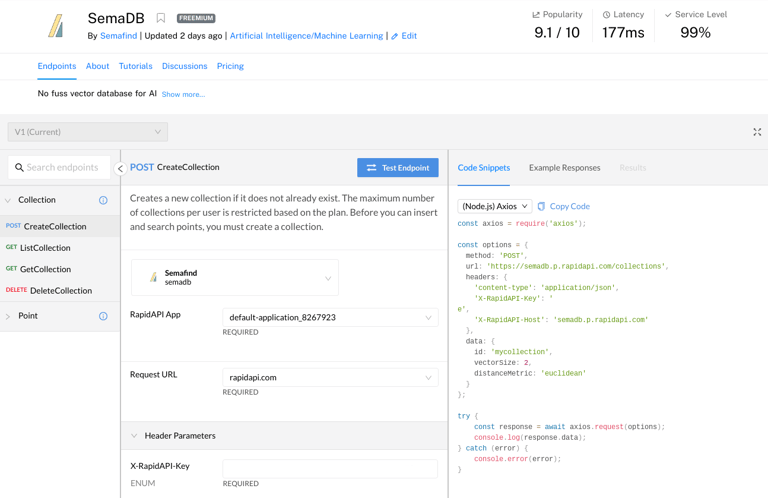Open the Example Responses tab
Image resolution: width=768 pixels, height=498 pixels.
pyautogui.click(x=564, y=168)
